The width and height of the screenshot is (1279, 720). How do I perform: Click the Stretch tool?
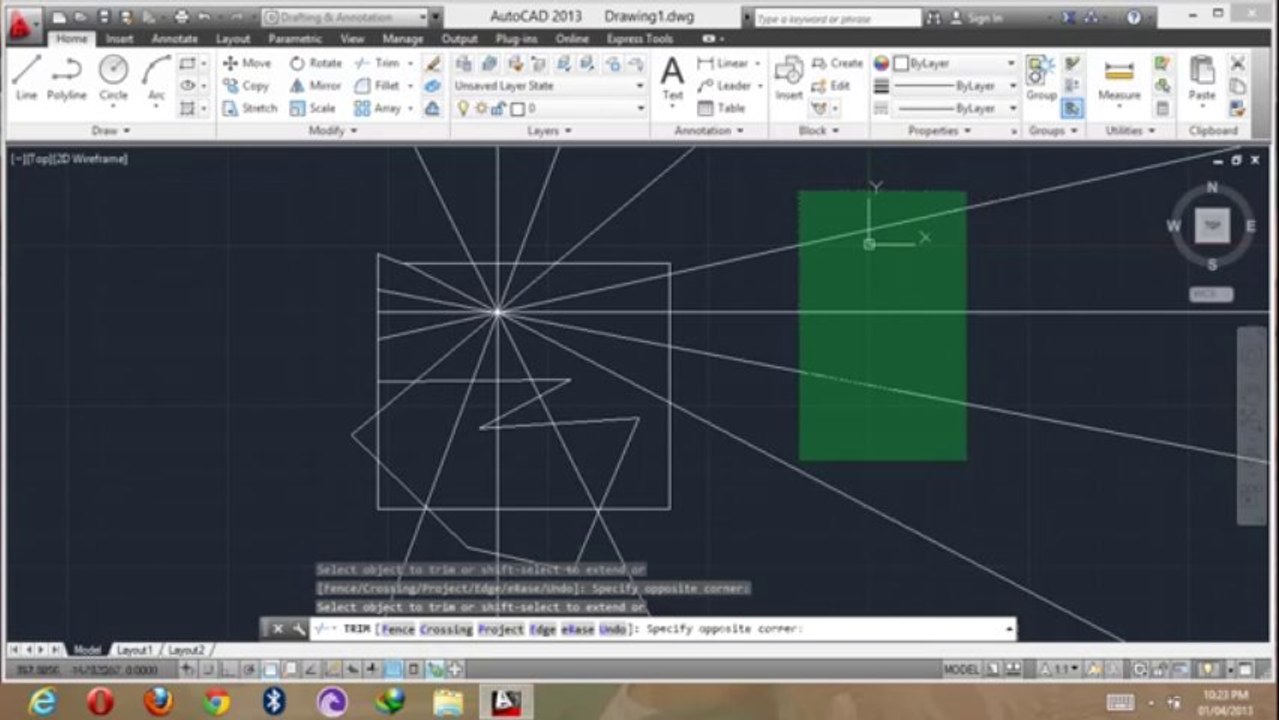(x=250, y=108)
